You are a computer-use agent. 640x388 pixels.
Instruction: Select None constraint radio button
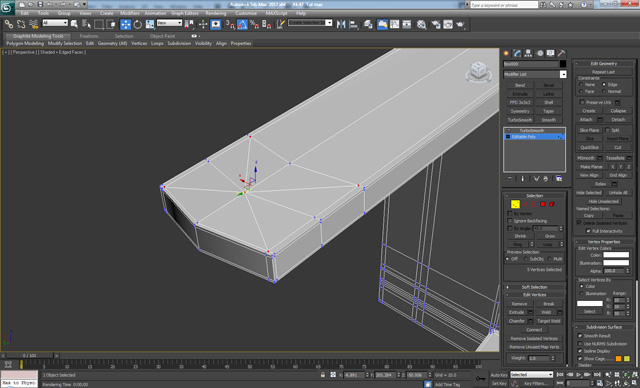[581, 84]
